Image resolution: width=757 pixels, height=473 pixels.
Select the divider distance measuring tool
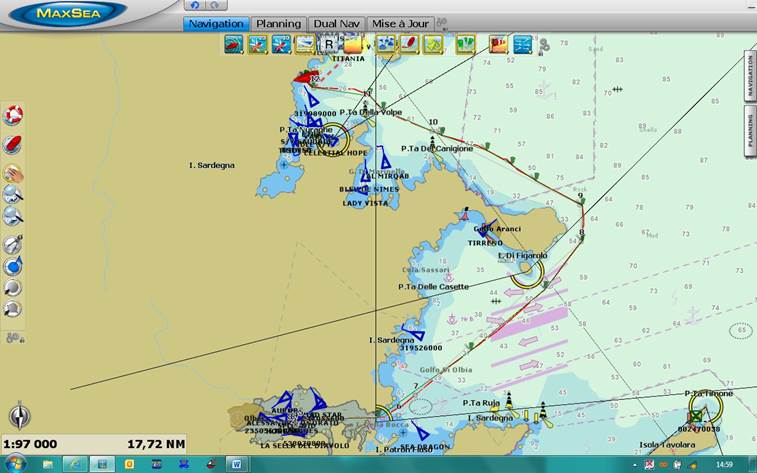coord(14,244)
